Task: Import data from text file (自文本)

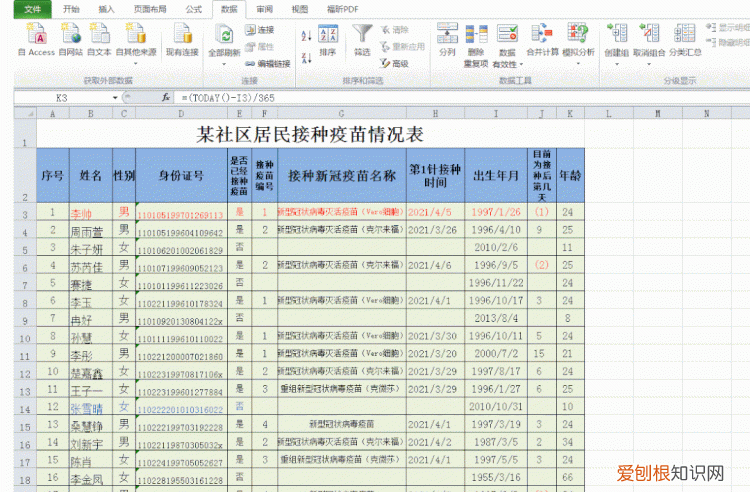Action: coord(99,39)
